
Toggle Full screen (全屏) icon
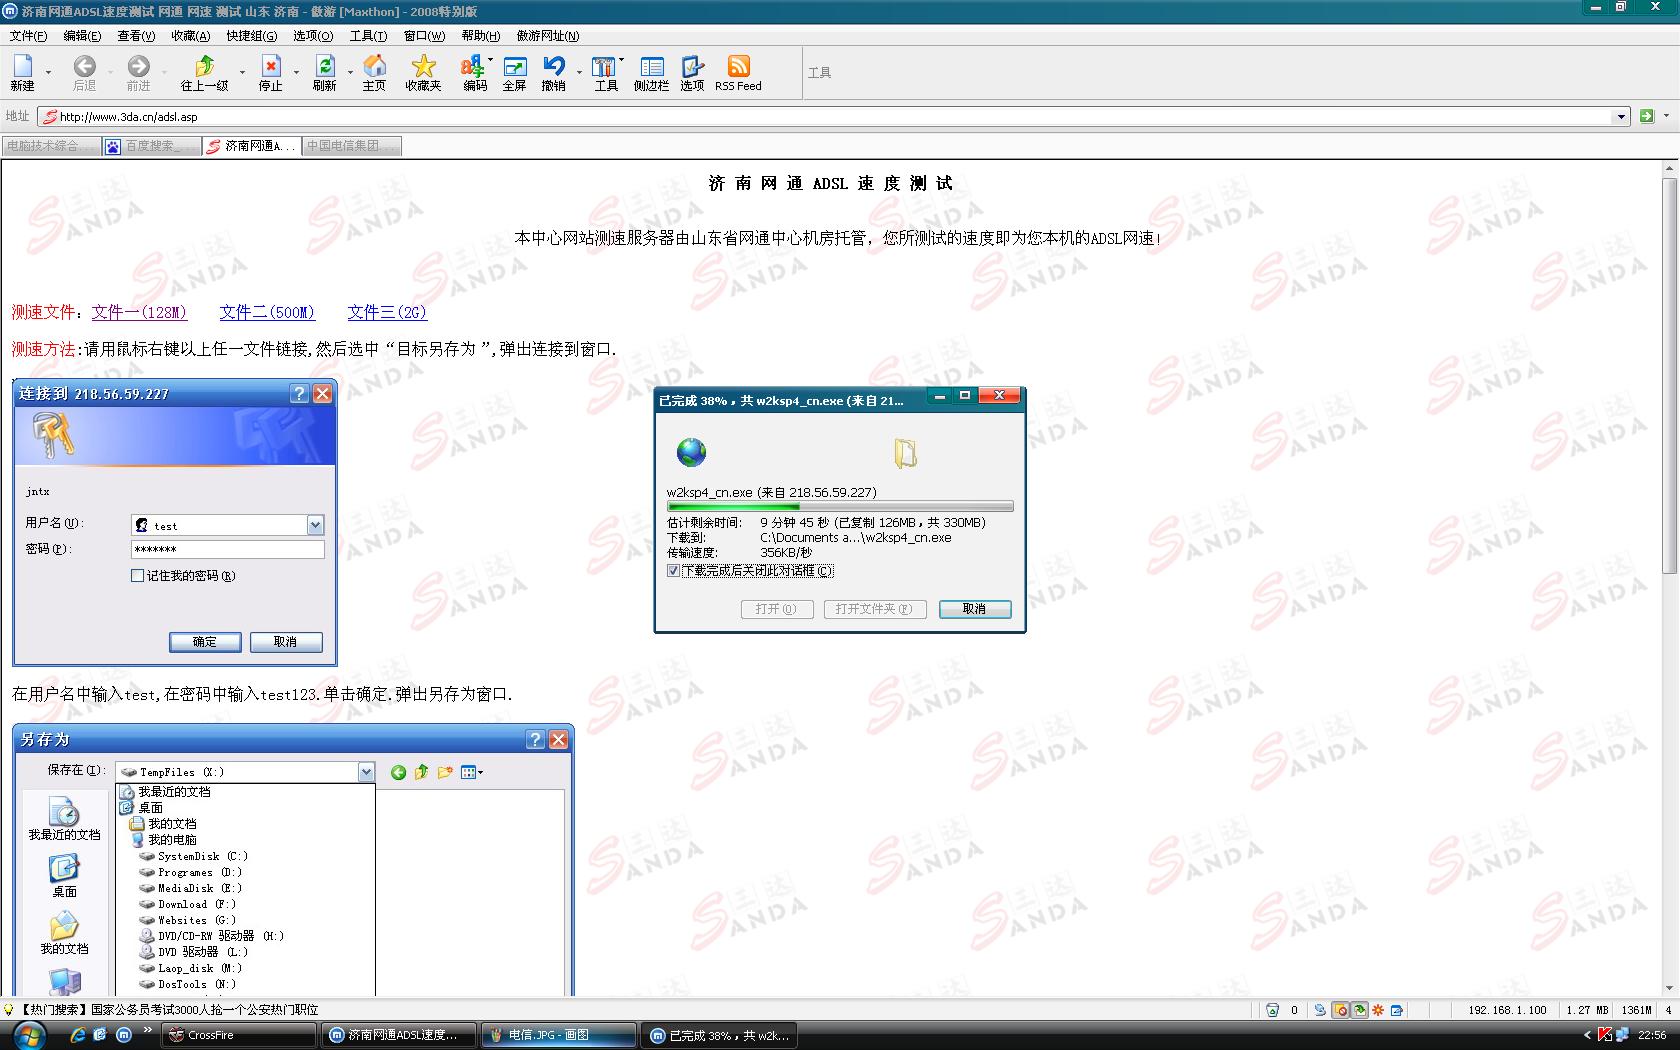click(514, 66)
